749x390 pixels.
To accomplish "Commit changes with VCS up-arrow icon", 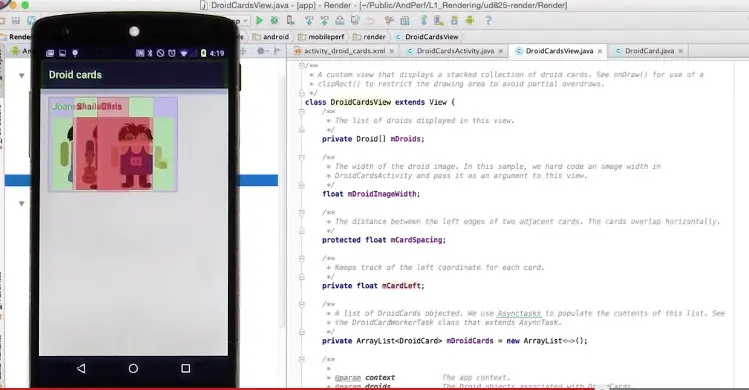I will [x=324, y=20].
